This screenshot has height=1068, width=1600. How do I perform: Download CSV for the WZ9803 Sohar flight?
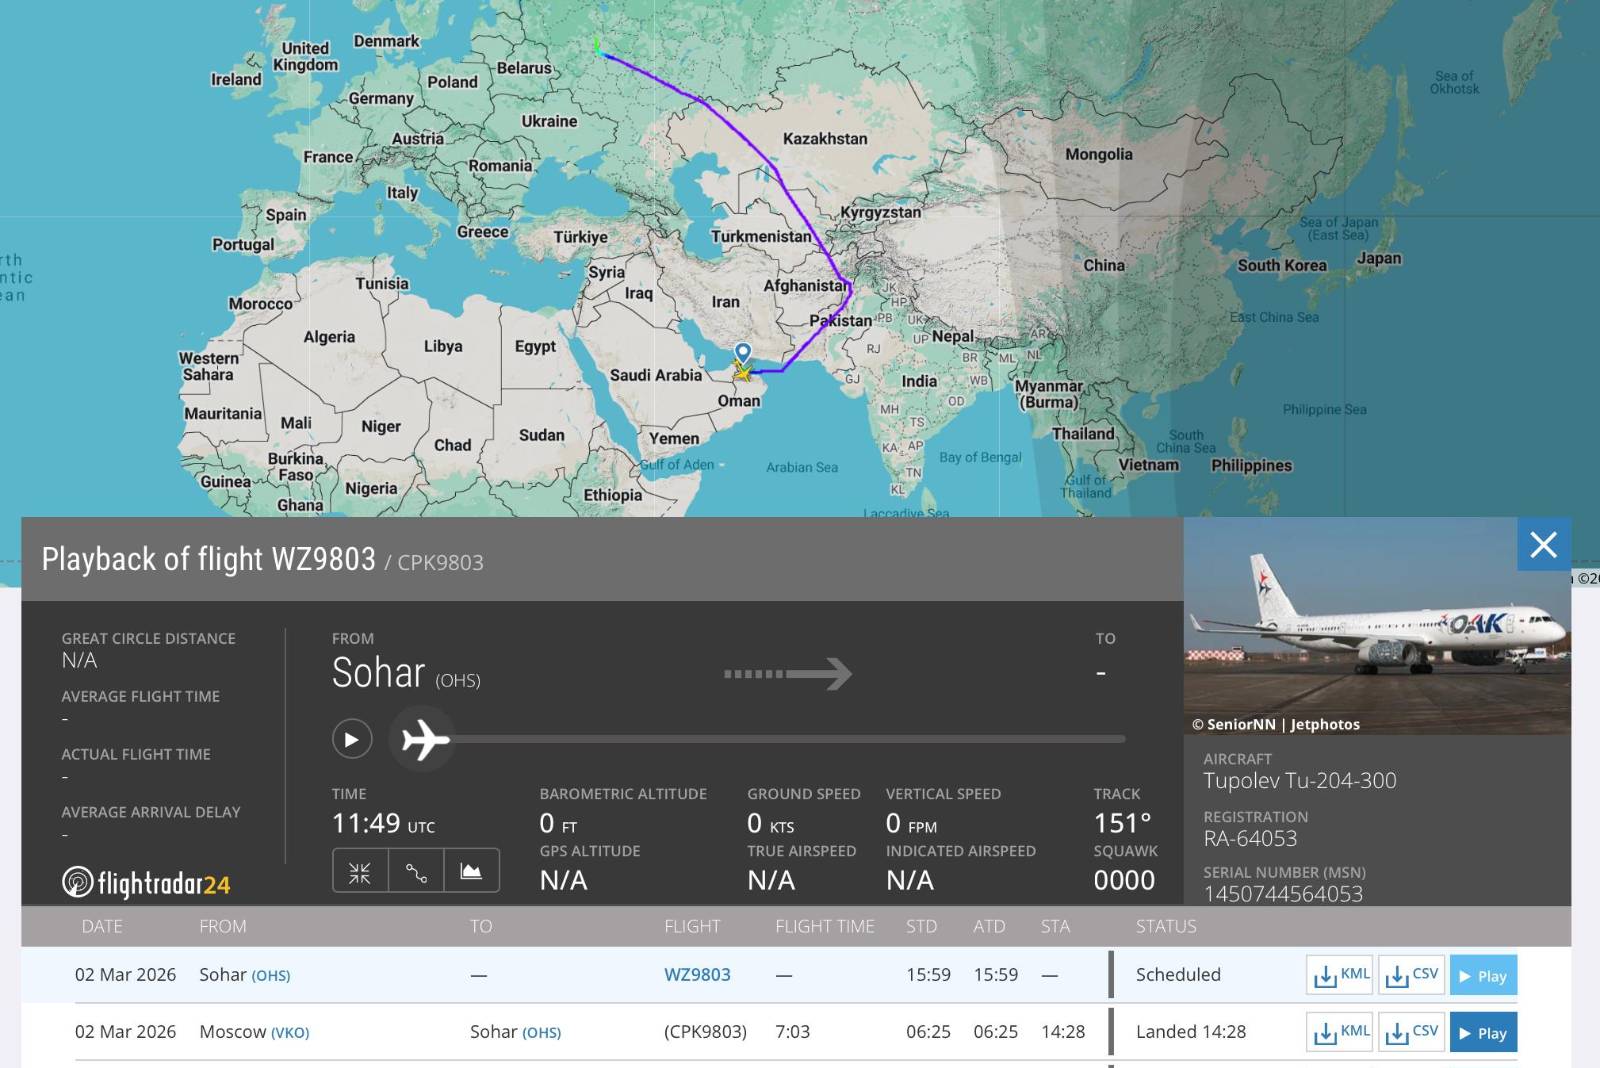click(1412, 975)
